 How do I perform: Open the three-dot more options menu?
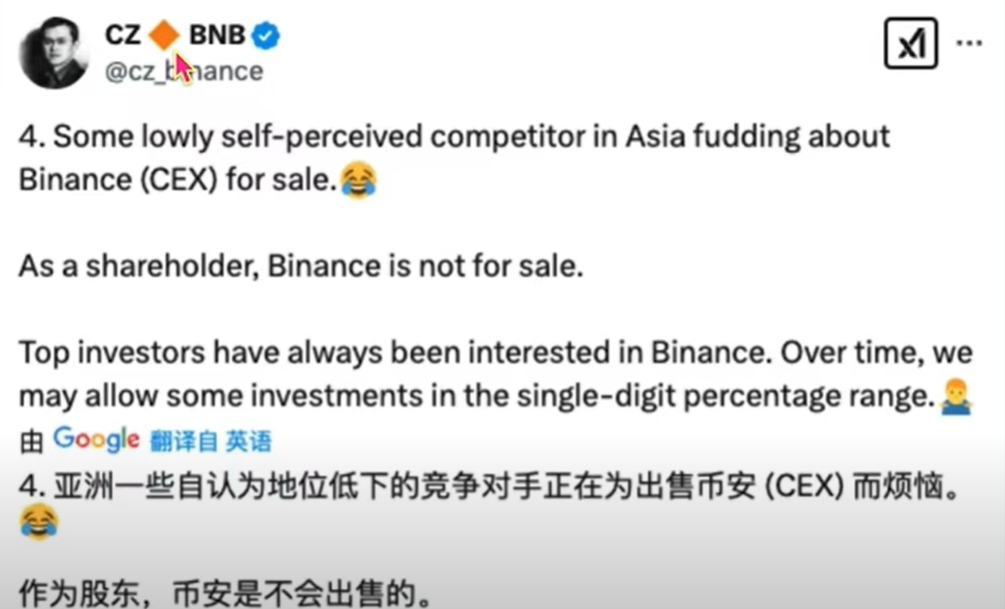click(x=968, y=43)
